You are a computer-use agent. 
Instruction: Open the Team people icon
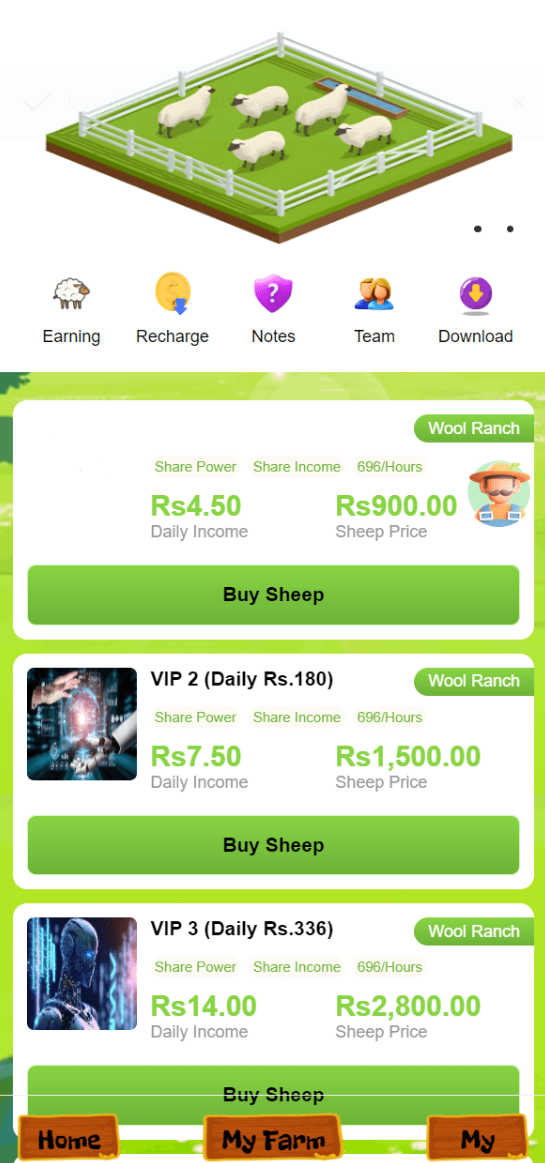[x=374, y=294]
